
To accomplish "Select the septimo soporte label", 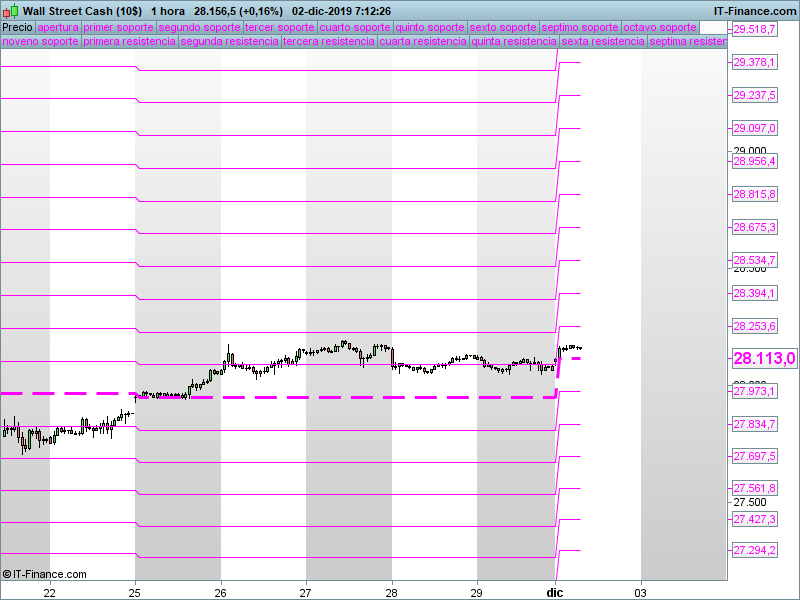I will pos(580,27).
